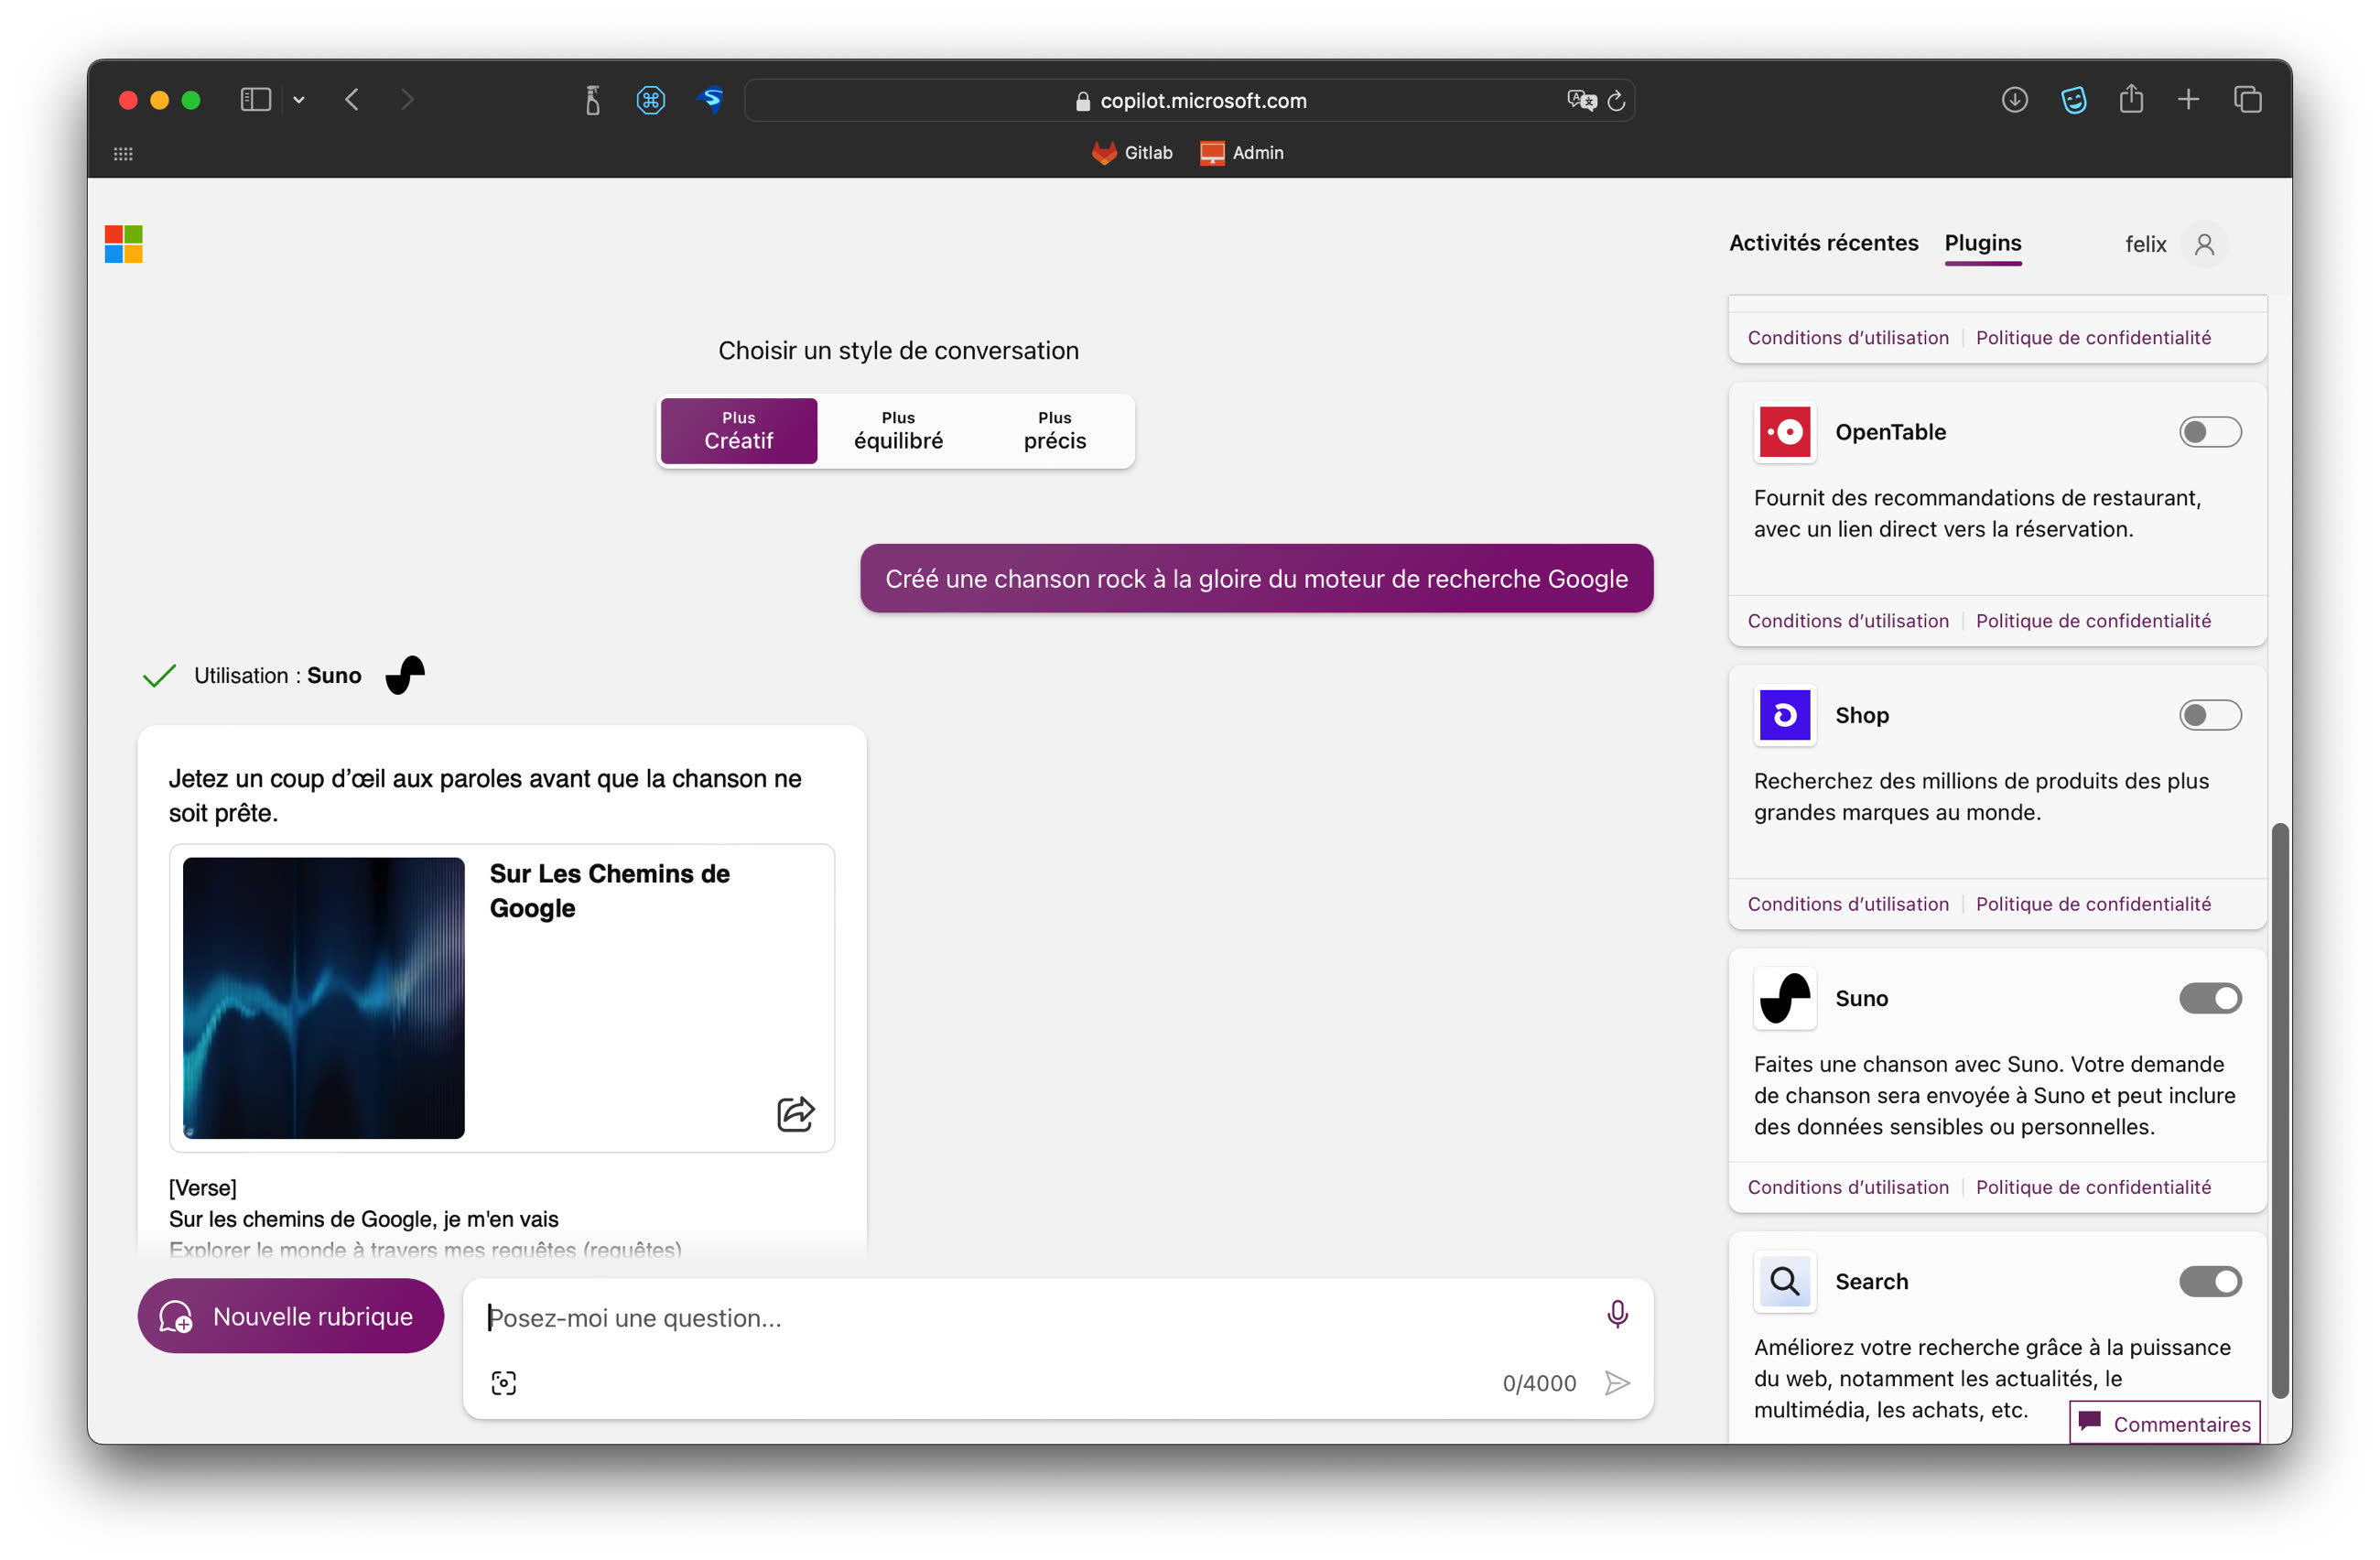The height and width of the screenshot is (1560, 2380).
Task: Open the Safari share icon
Action: [x=2131, y=99]
